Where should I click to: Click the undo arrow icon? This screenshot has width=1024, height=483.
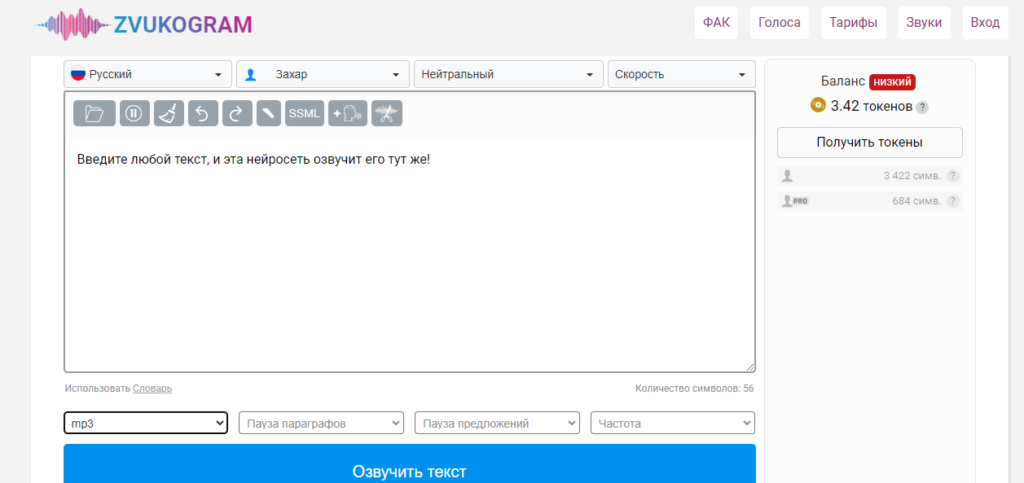pos(202,114)
